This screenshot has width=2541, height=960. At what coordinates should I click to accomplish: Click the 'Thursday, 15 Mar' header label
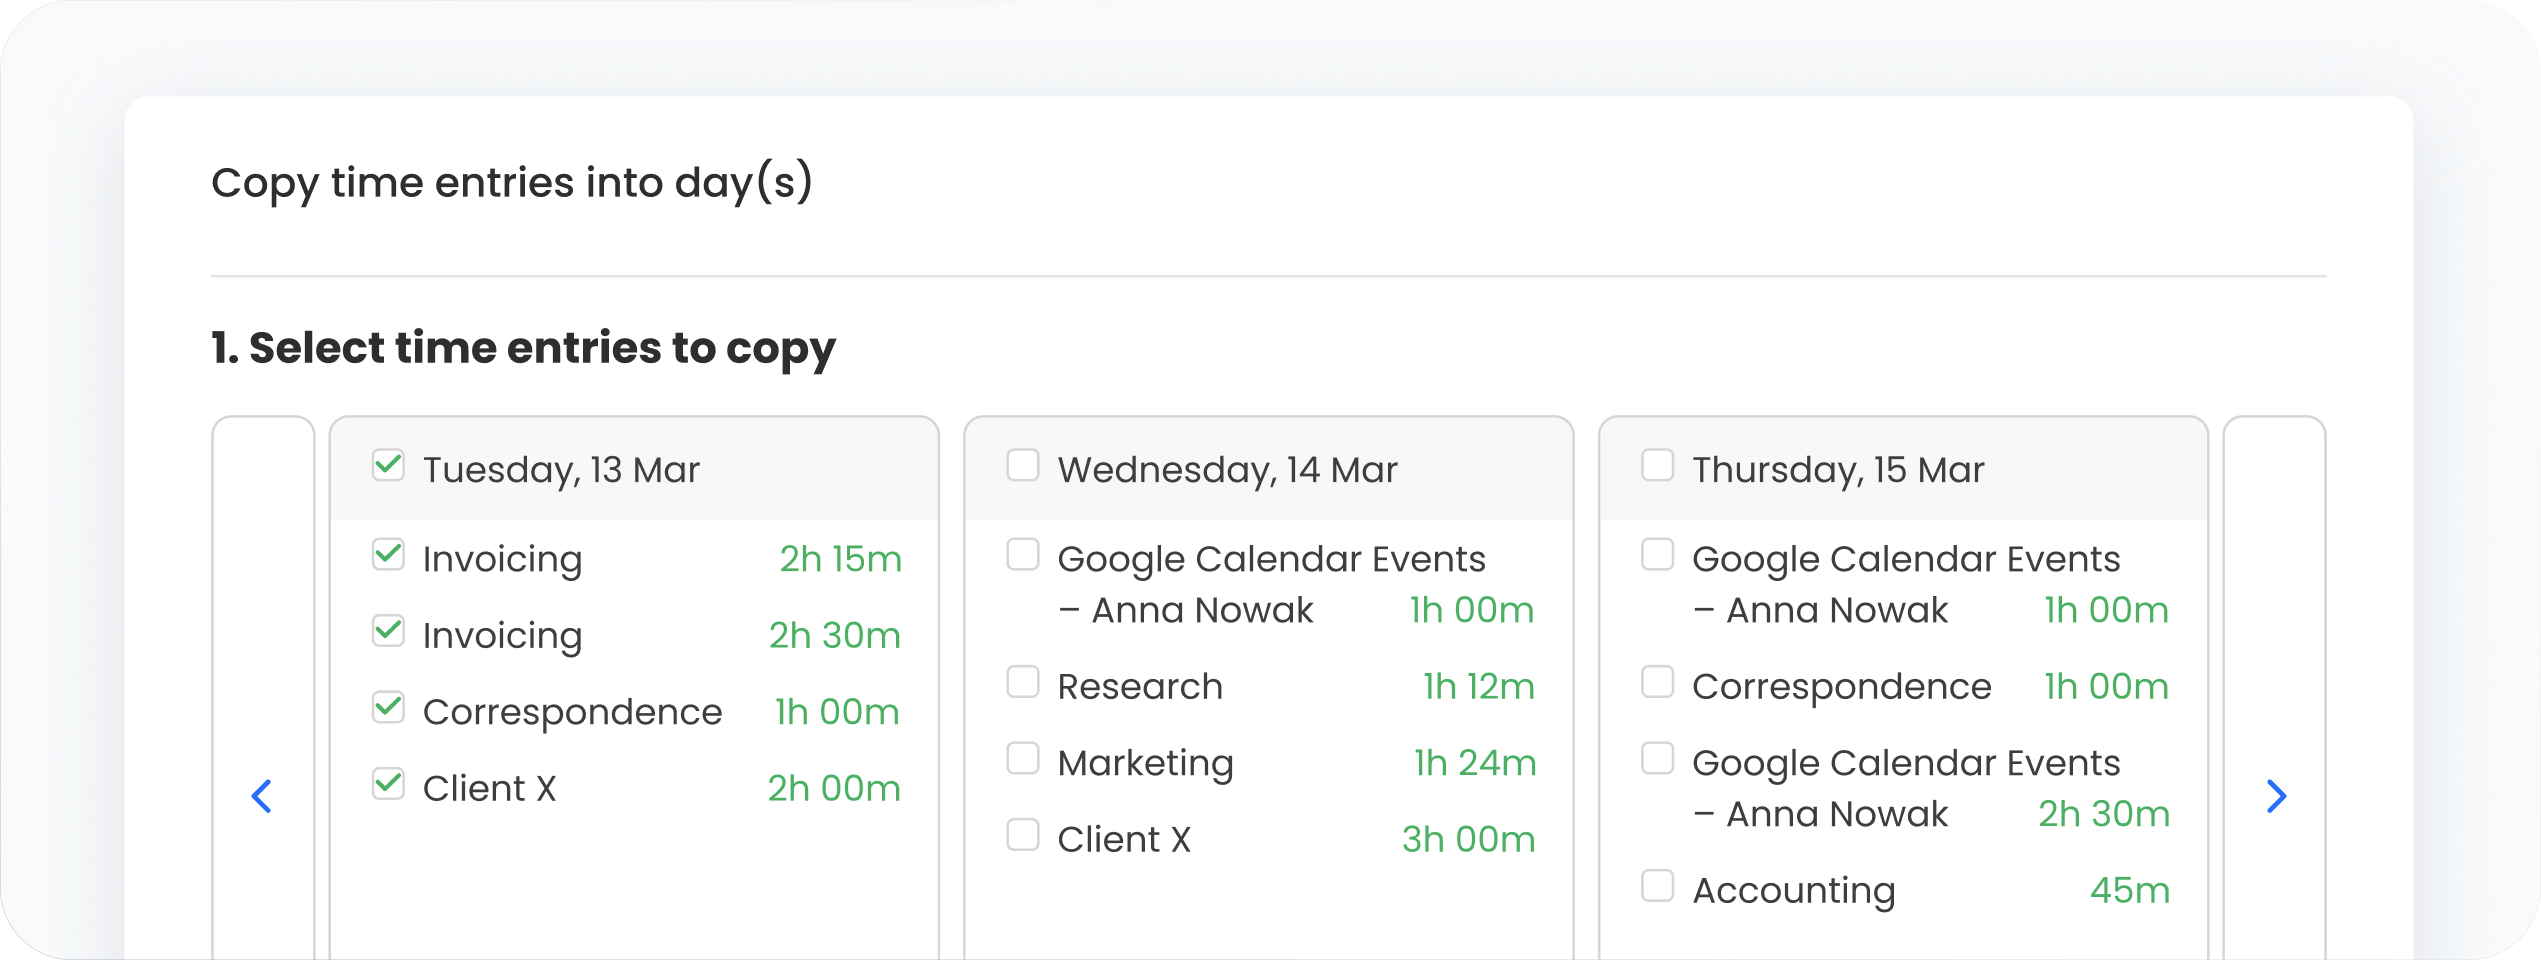[x=1838, y=470]
